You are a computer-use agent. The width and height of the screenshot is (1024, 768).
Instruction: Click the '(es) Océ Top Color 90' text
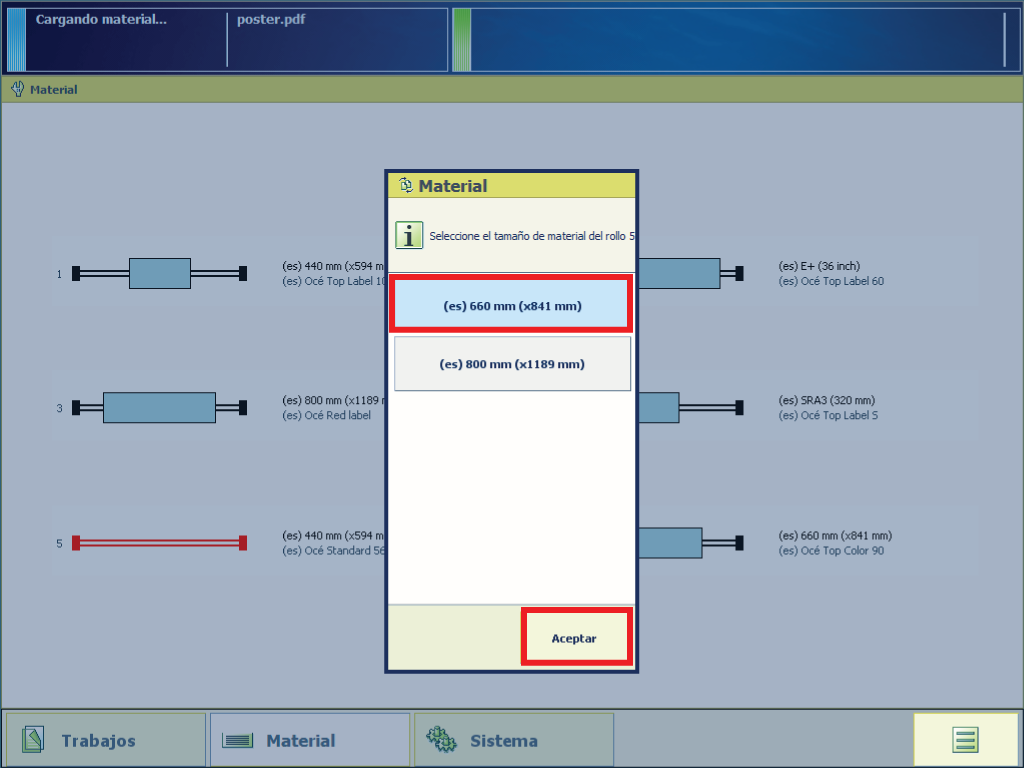click(x=831, y=551)
